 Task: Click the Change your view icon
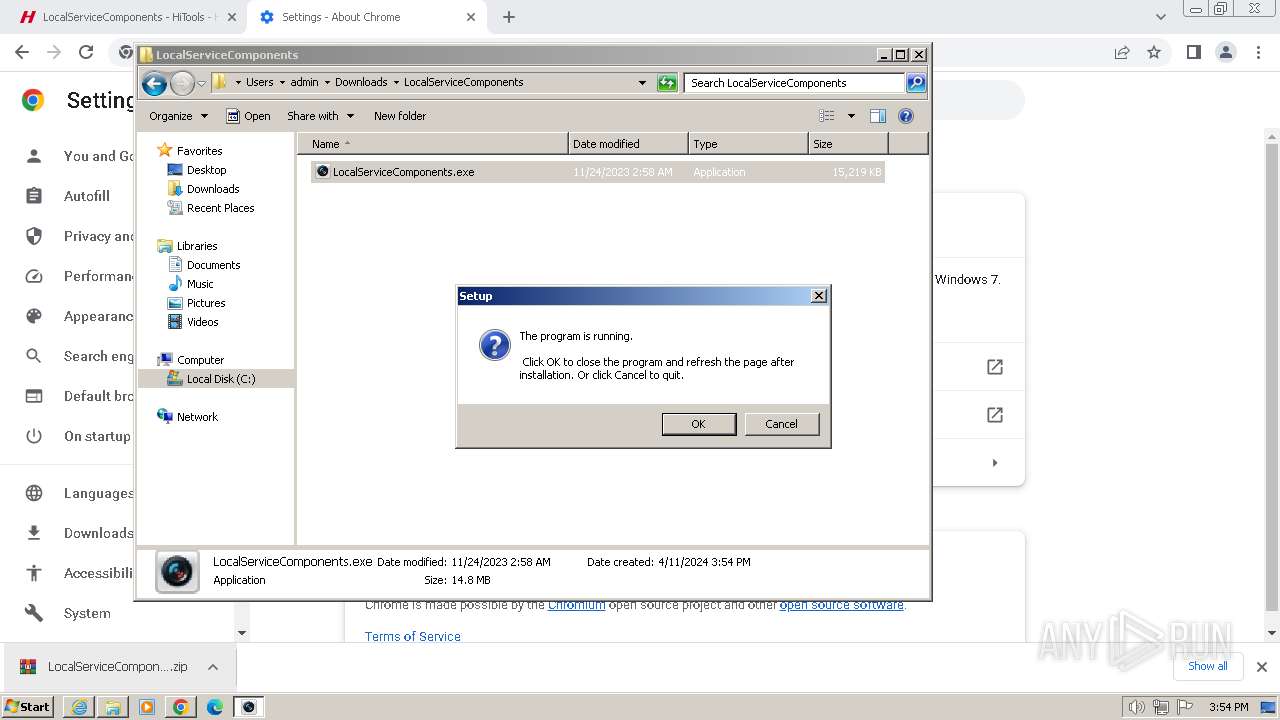[x=826, y=116]
